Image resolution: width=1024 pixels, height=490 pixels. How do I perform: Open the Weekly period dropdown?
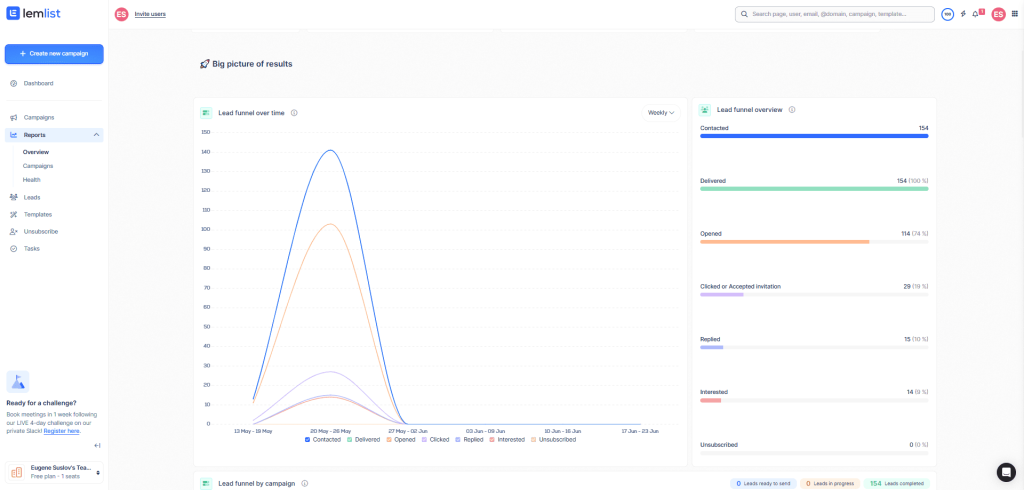tap(661, 113)
